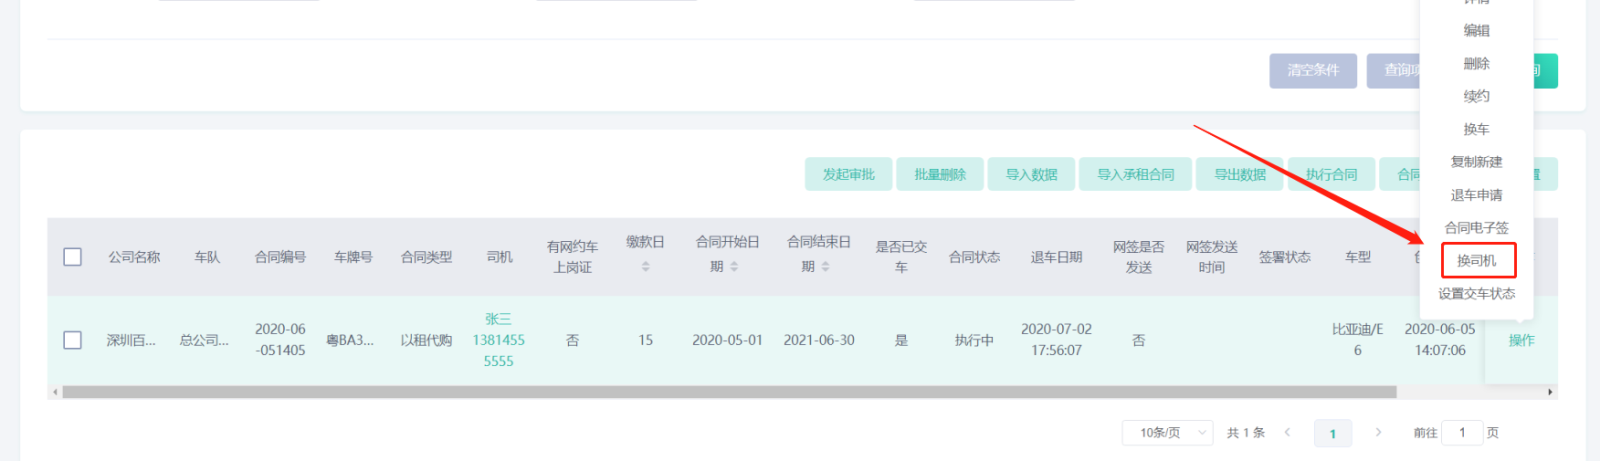The height and width of the screenshot is (461, 1600).
Task: Open the 操作 action link in row
Action: tap(1521, 341)
